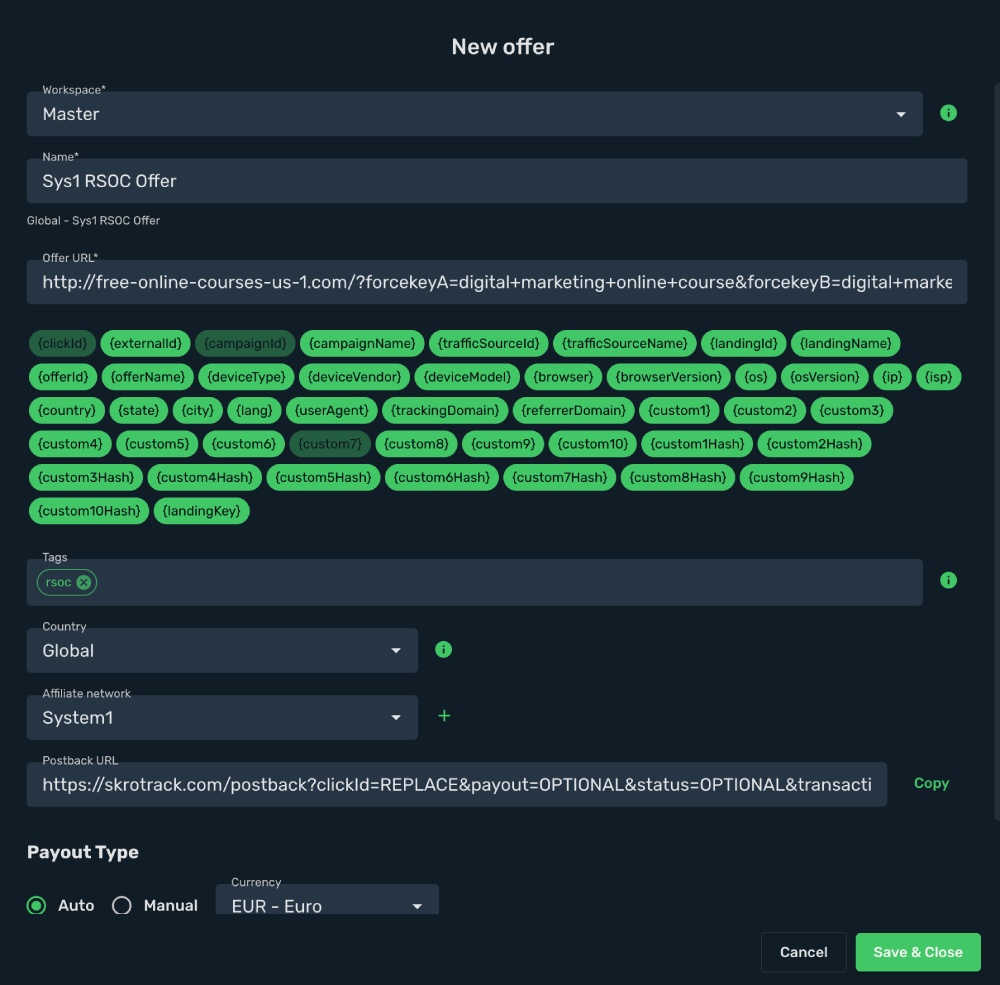
Task: Insert the {trafficSourceName} token
Action: (x=624, y=343)
